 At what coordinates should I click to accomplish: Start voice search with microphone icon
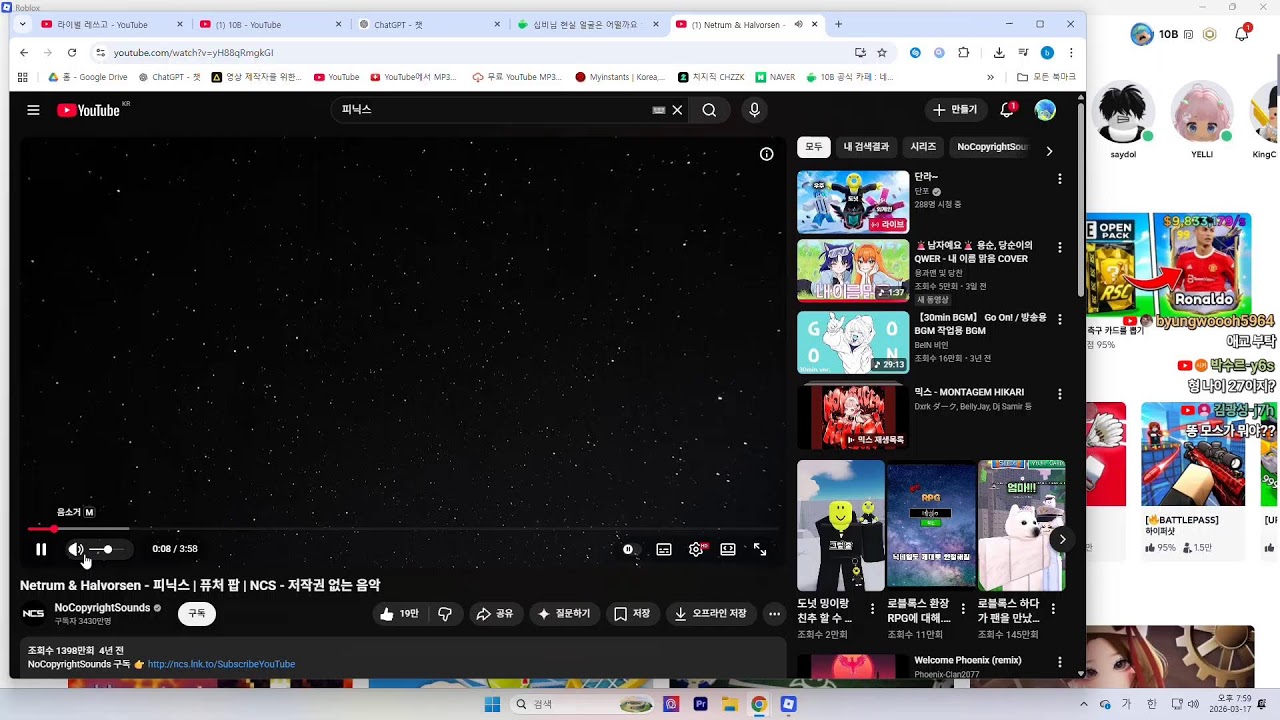(754, 110)
